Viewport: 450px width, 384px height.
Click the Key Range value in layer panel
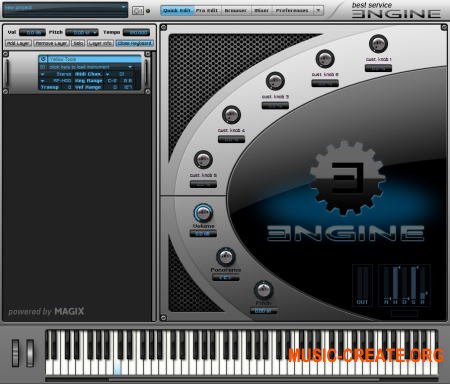click(x=120, y=81)
